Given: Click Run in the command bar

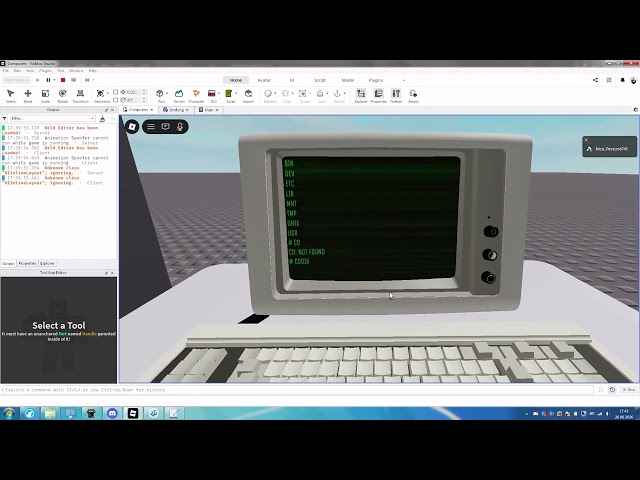Looking at the screenshot, I should [x=629, y=390].
